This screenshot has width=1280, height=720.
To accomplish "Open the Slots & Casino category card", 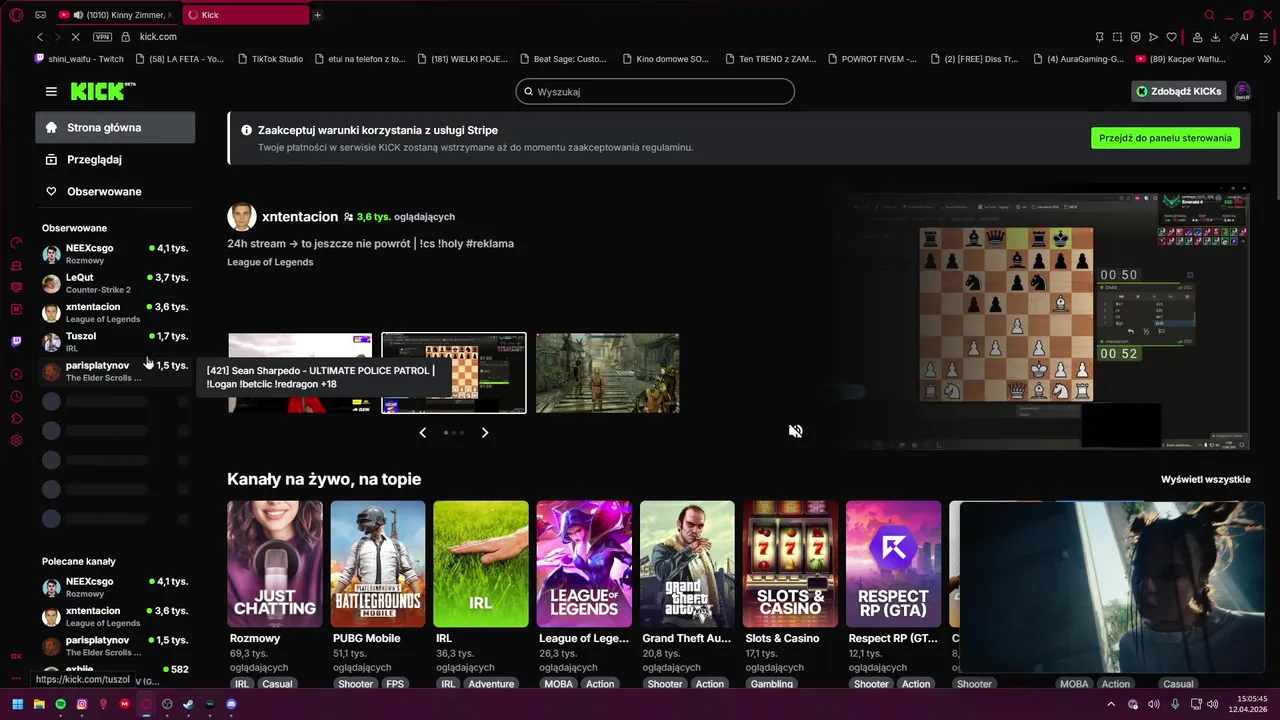I will coord(790,564).
